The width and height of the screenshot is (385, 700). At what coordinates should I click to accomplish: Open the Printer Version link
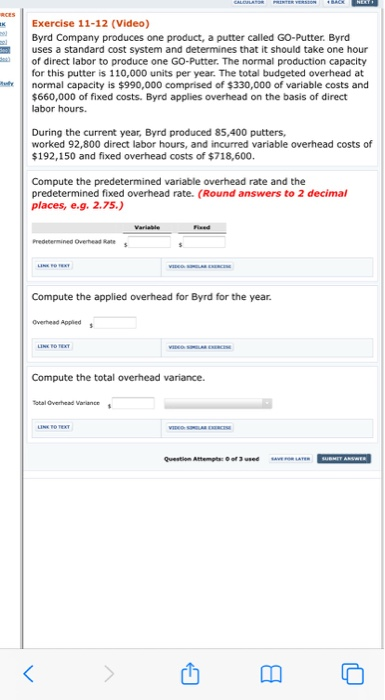[x=295, y=2]
